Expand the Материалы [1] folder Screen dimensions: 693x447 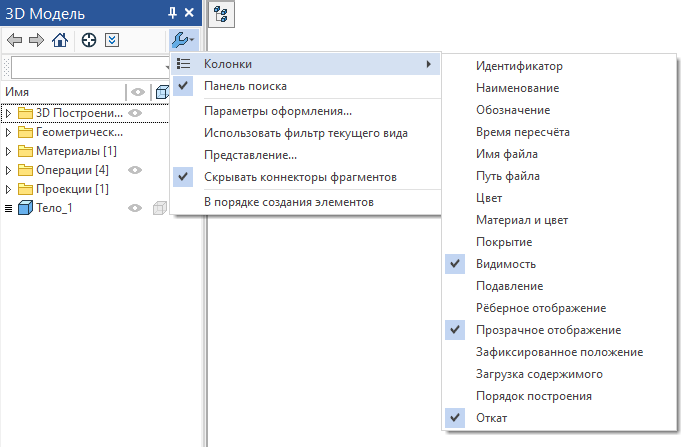9,151
